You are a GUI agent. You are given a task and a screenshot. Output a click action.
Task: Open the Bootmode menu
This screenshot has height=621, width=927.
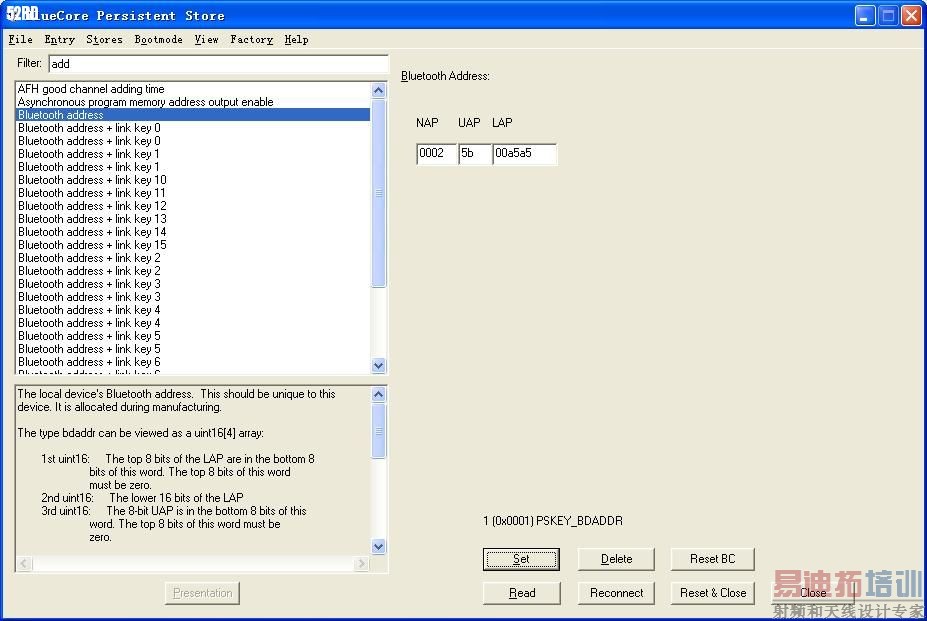click(x=158, y=40)
